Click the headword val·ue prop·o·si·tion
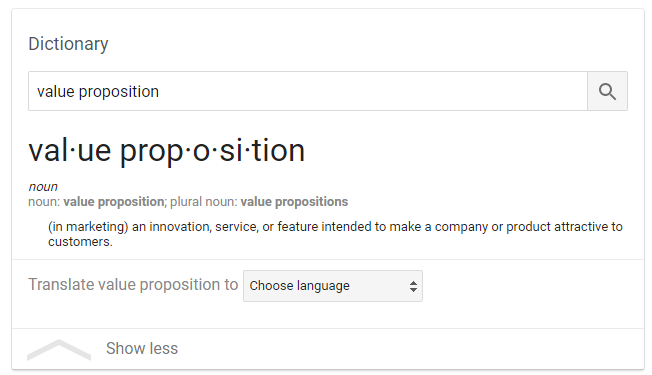The height and width of the screenshot is (375, 652). [x=166, y=150]
